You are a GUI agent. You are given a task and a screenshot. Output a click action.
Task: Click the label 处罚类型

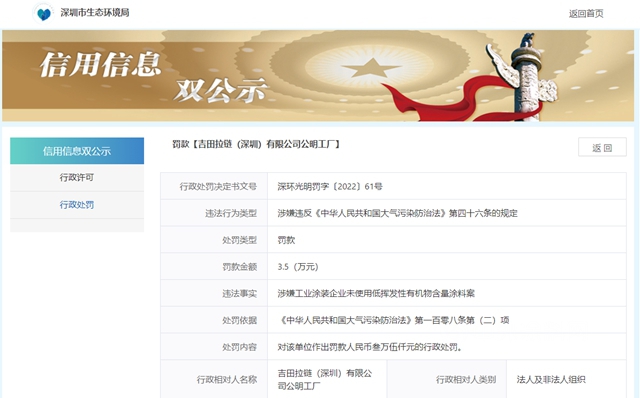point(240,240)
